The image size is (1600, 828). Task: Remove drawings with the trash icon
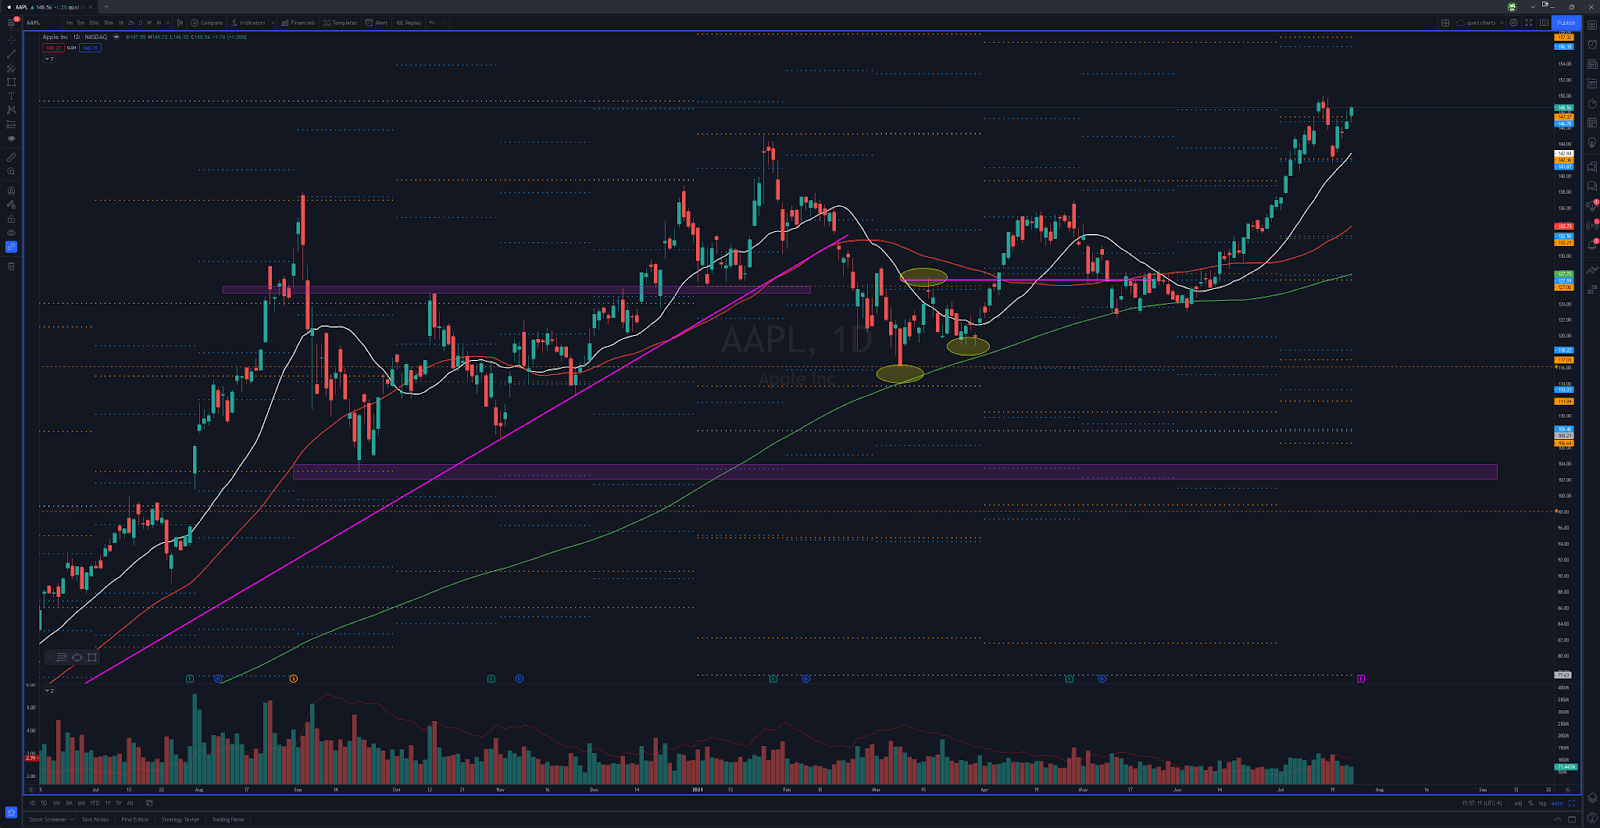pyautogui.click(x=11, y=266)
